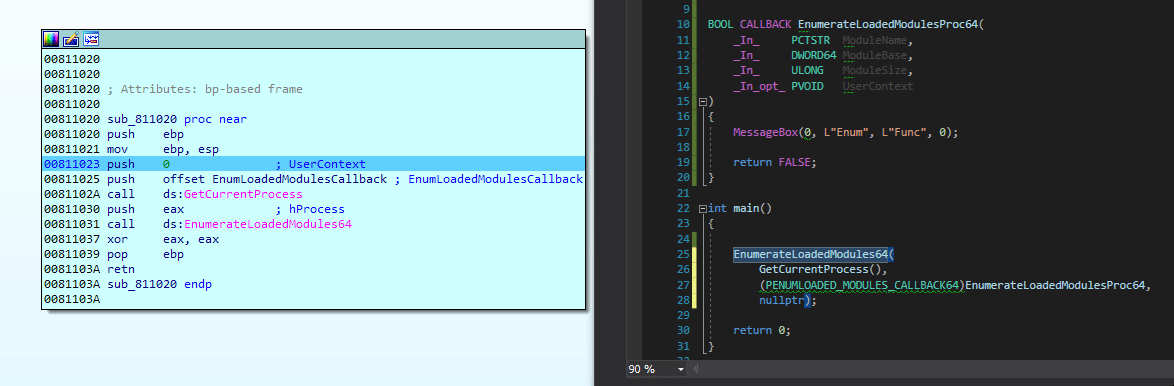Click the UserContext parameter on line 14
1174x386 pixels.
pos(878,86)
